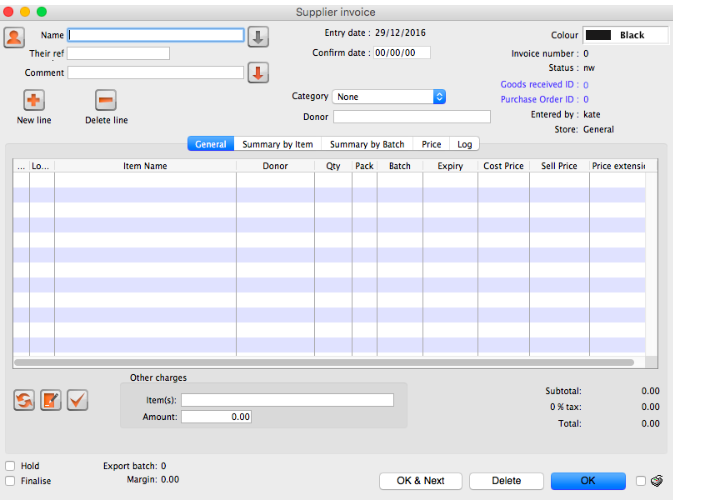Switch to Summary by Item tab
Viewport: 709px width, 500px height.
point(277,145)
